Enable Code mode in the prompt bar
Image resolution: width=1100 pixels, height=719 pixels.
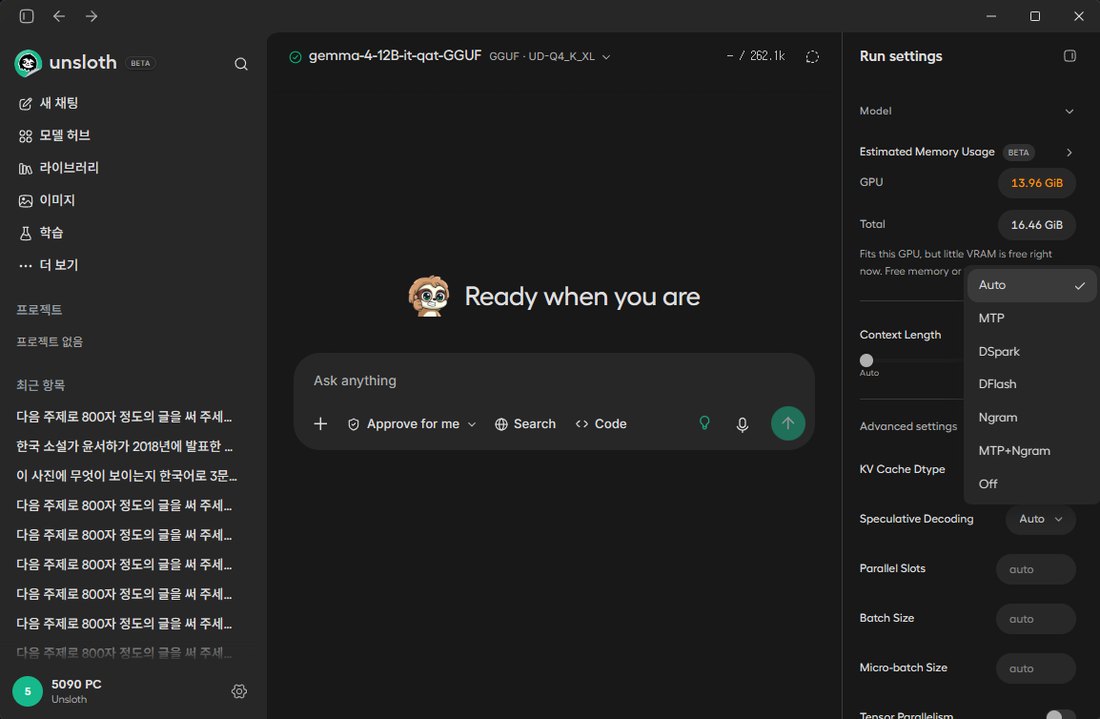pyautogui.click(x=601, y=424)
